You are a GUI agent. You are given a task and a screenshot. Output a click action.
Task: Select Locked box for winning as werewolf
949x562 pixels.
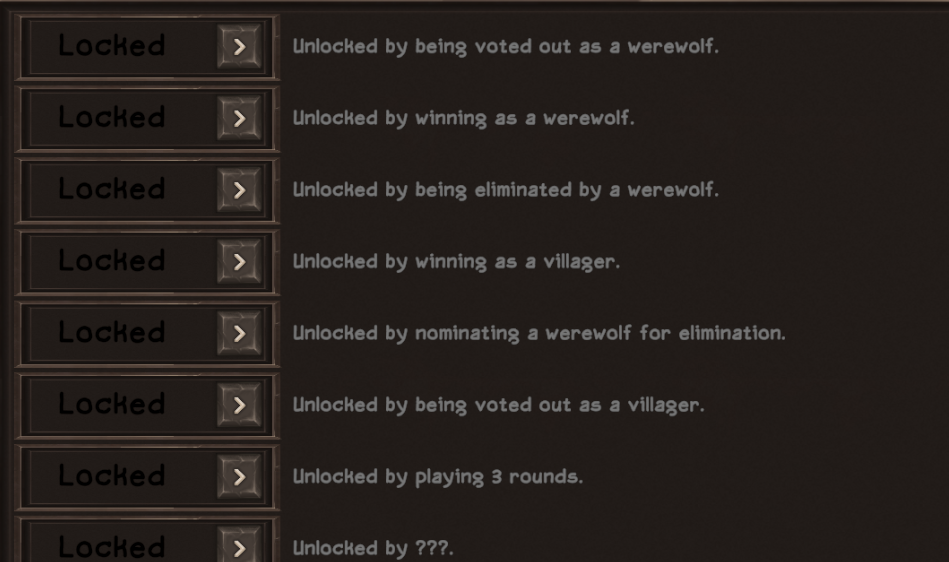pos(147,119)
